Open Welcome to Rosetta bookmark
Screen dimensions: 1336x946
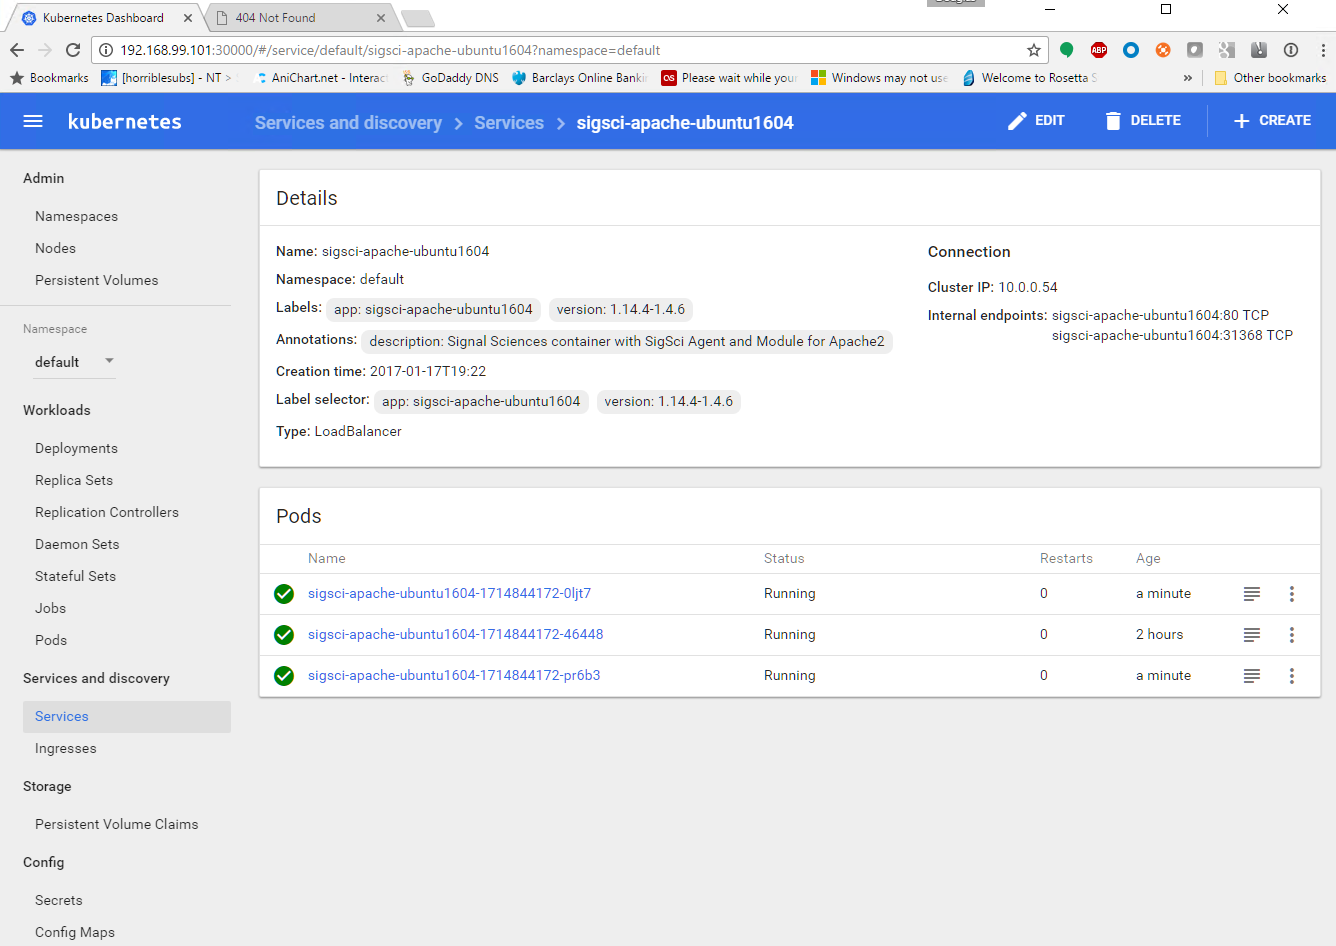1030,78
